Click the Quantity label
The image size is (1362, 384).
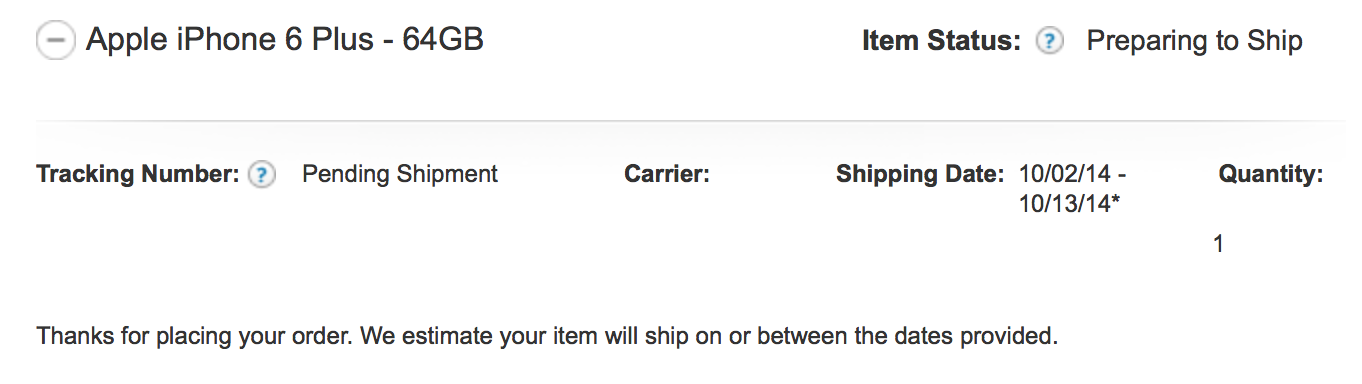point(1271,174)
